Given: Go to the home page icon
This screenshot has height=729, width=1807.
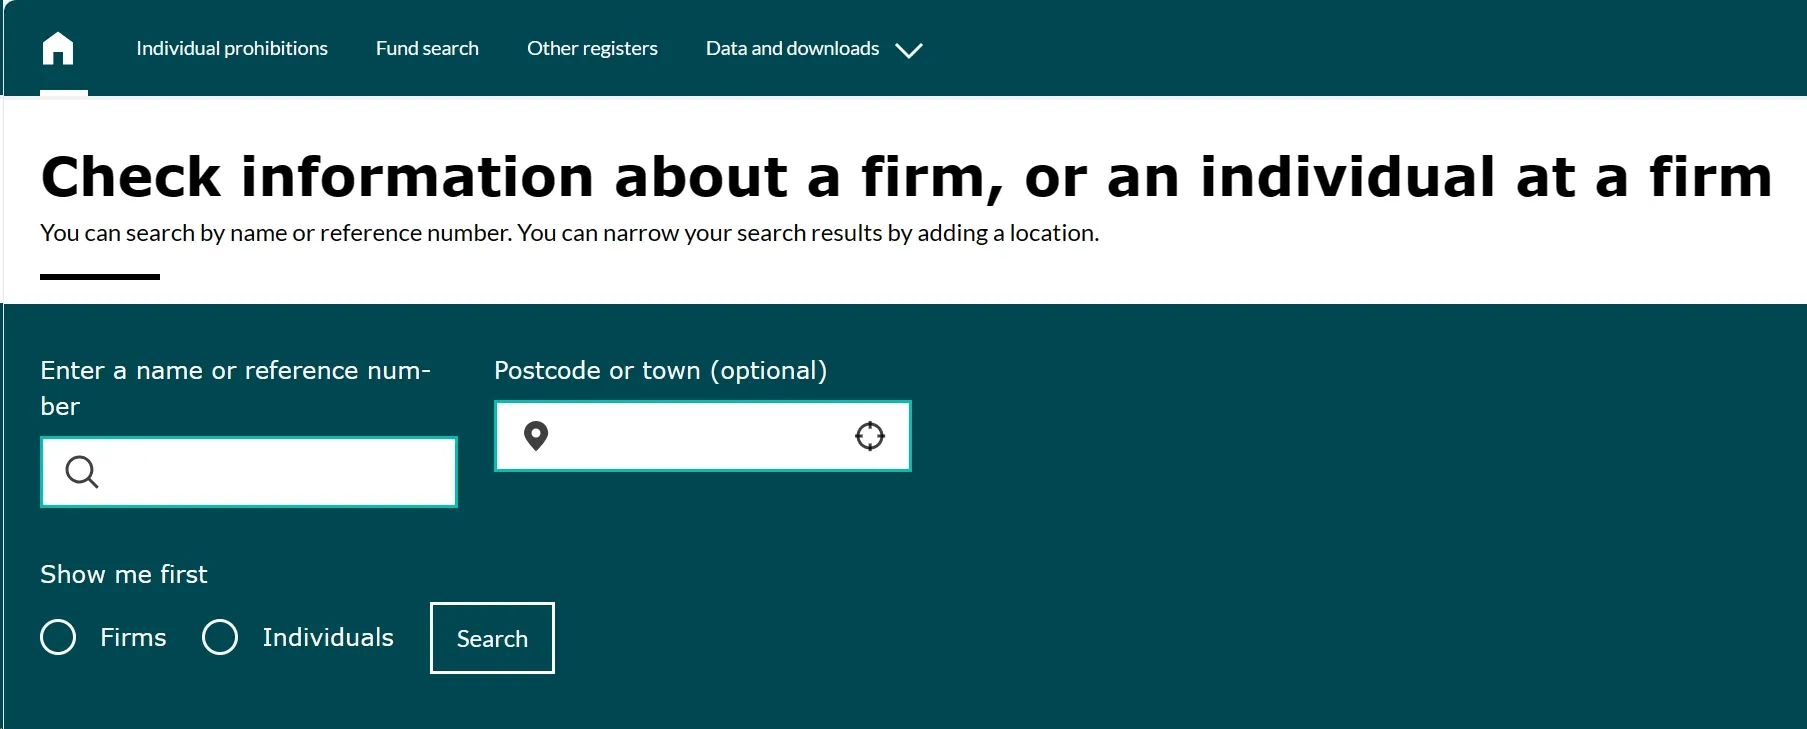Looking at the screenshot, I should click(x=58, y=48).
